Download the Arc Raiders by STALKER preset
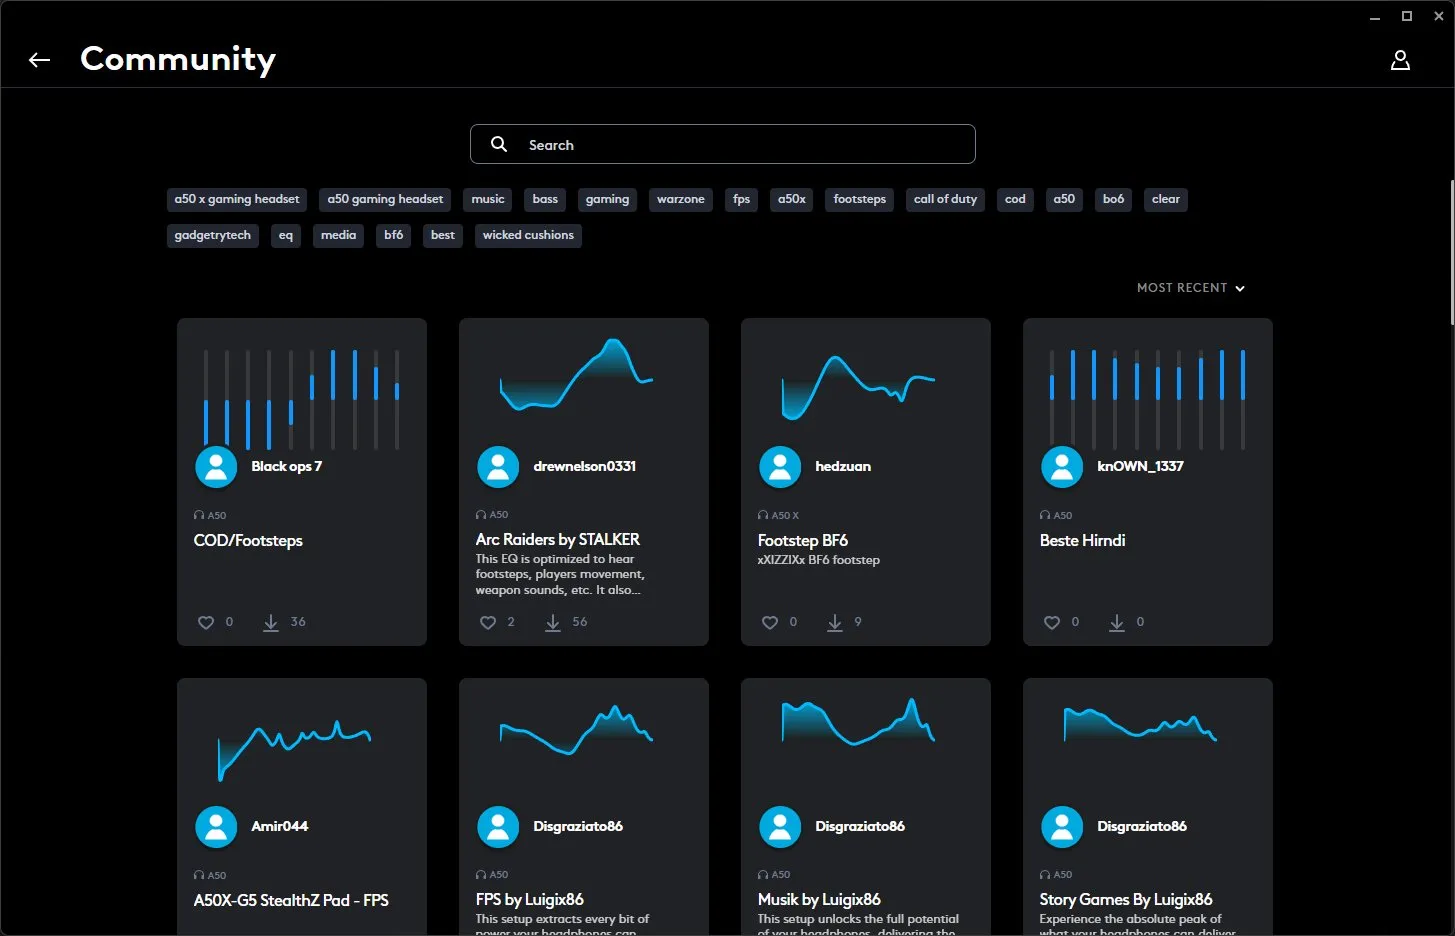 [x=553, y=622]
